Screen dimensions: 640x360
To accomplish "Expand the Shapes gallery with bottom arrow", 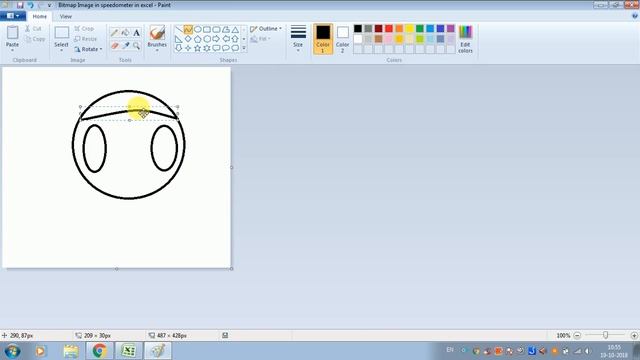I will (x=244, y=49).
